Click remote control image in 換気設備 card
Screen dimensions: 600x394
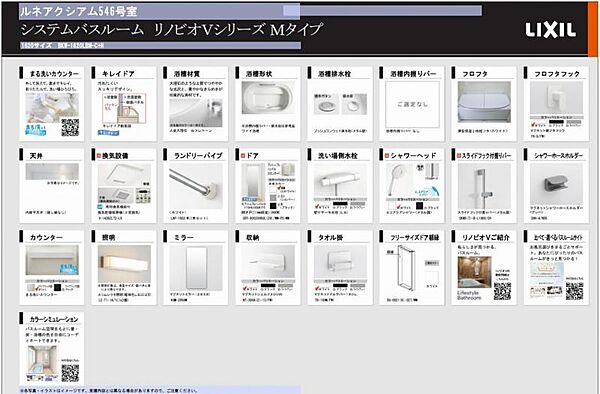click(144, 195)
